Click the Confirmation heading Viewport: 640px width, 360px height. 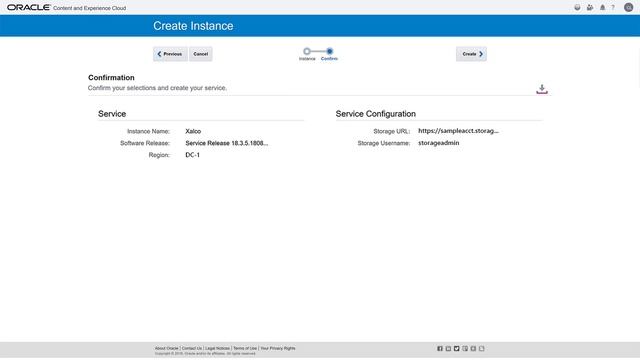coord(111,78)
